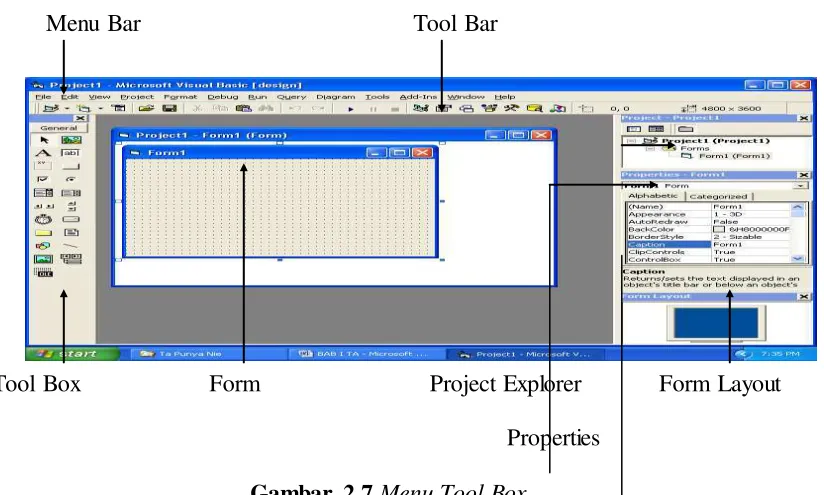Image resolution: width=824 pixels, height=495 pixels.
Task: Click the Properties list scroll-up arrow
Action: point(798,207)
